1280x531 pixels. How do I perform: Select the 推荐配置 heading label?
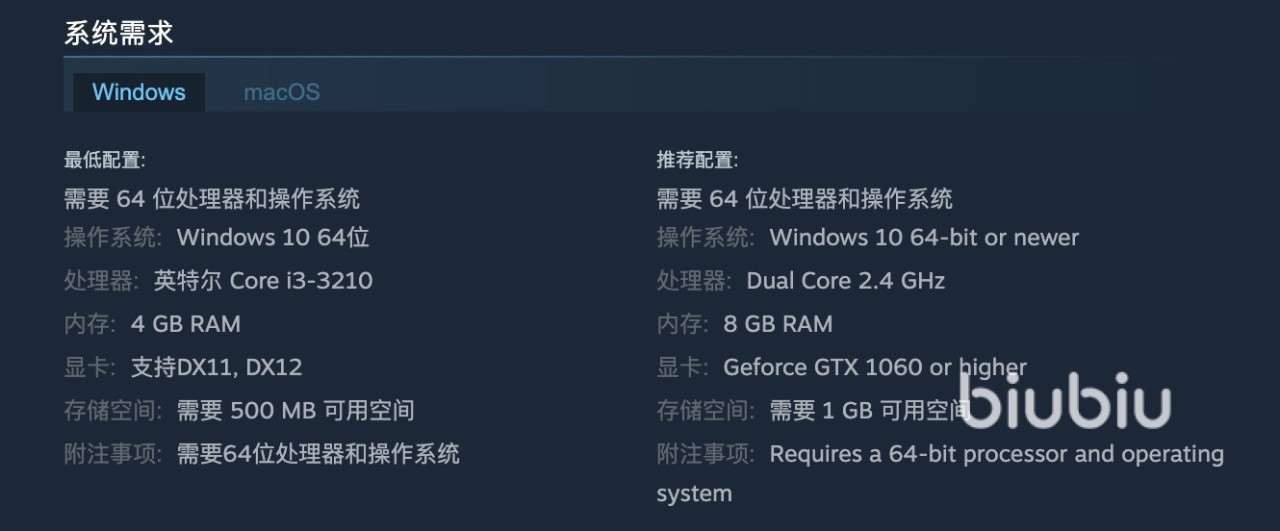[x=697, y=160]
